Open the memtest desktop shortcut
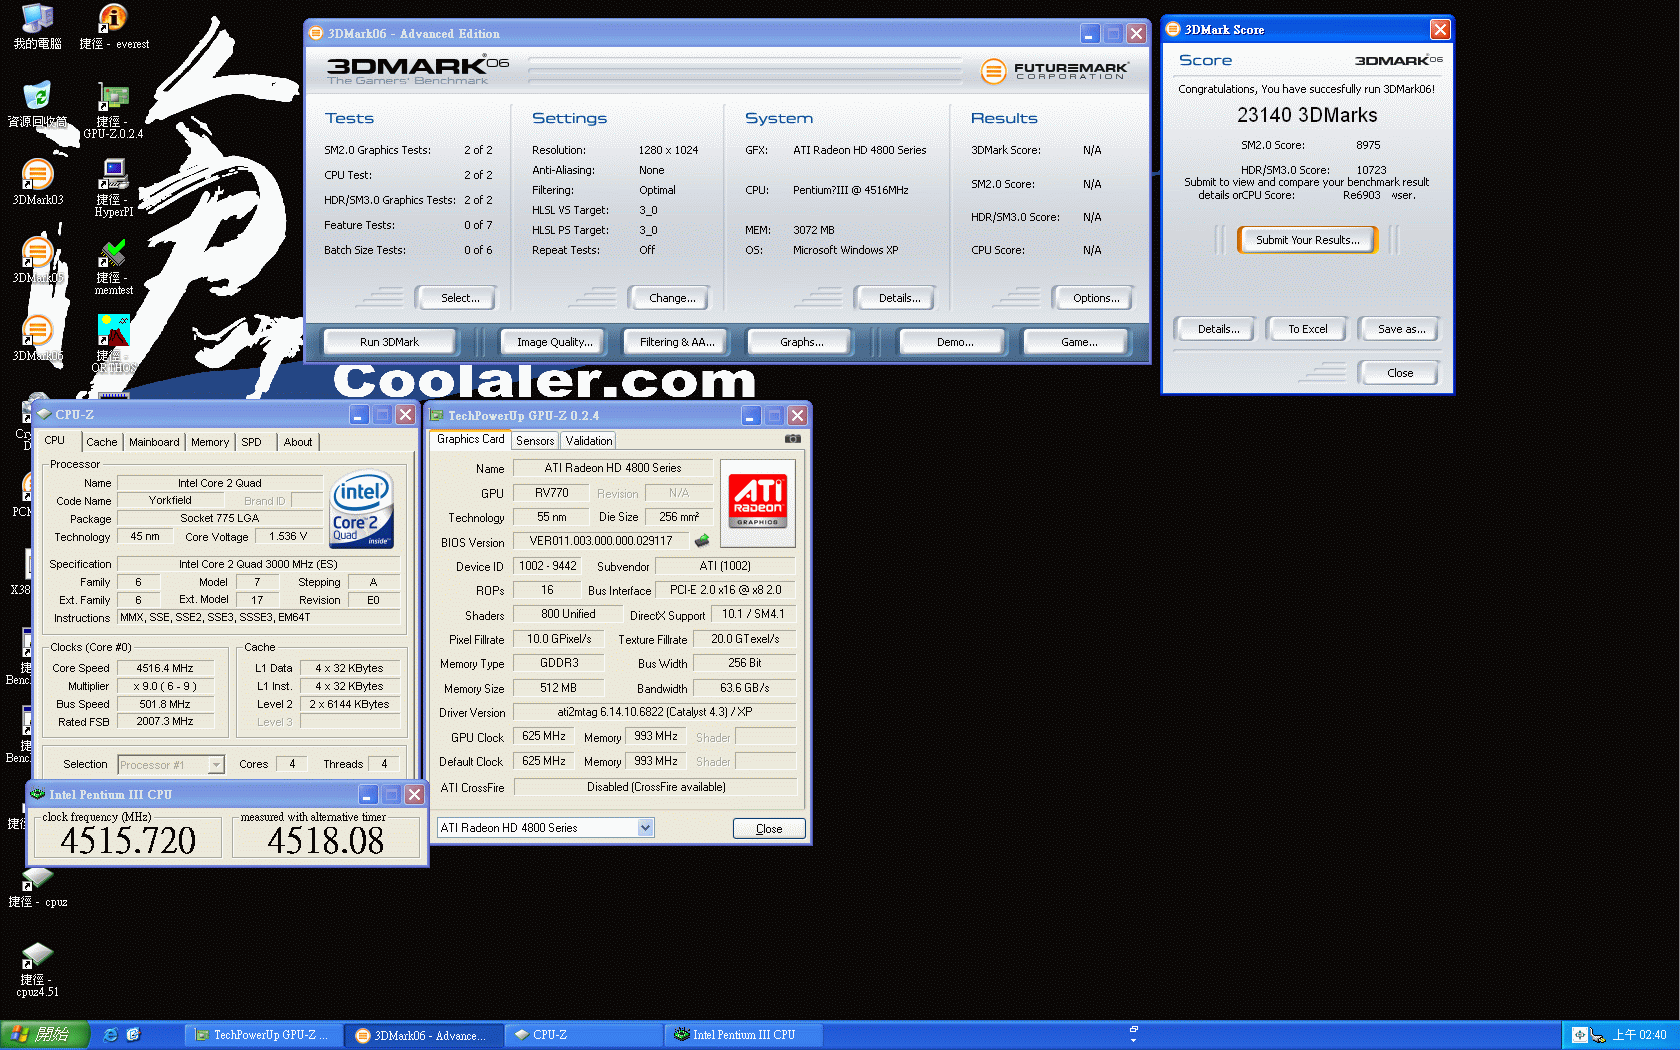The width and height of the screenshot is (1680, 1050). point(113,254)
